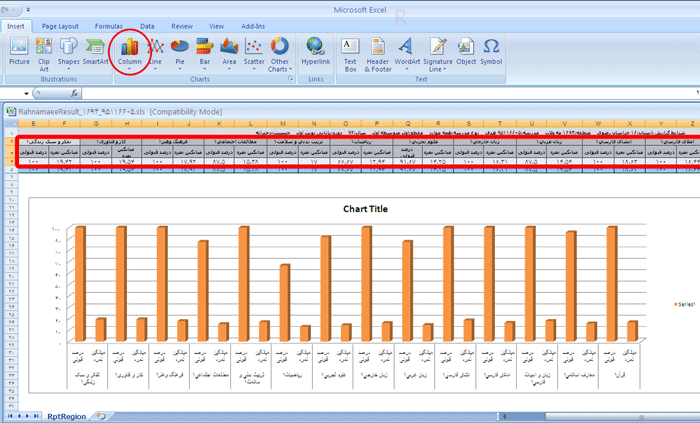Screen dimensions: 700x423
Task: Switch to the View tab
Action: click(216, 26)
